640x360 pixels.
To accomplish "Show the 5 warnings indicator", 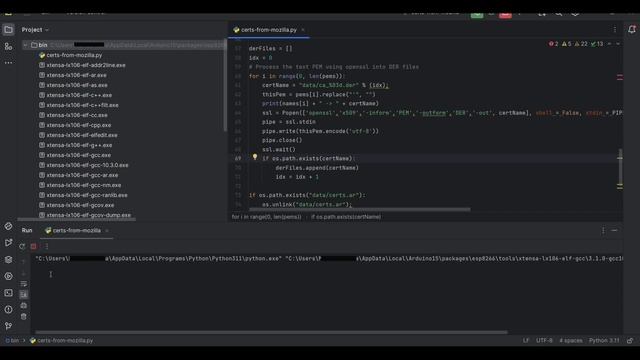I will click(x=567, y=44).
